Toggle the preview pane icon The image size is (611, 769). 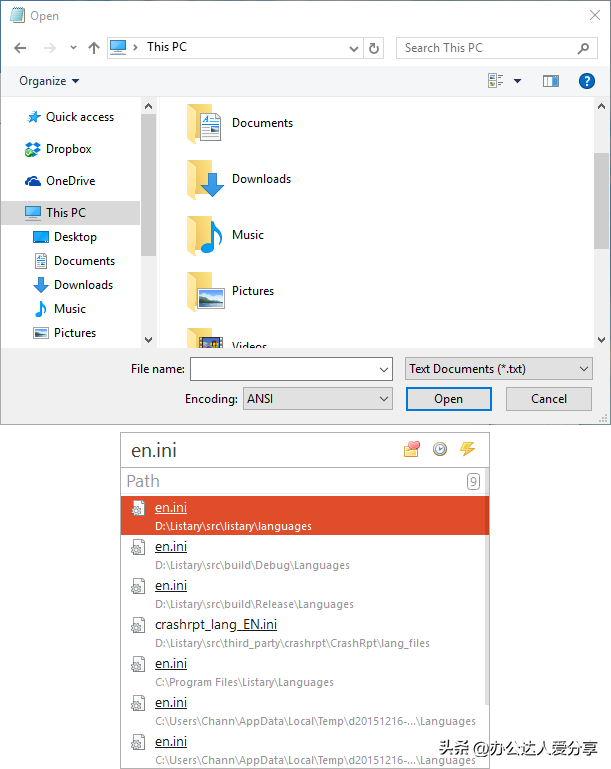pos(551,80)
